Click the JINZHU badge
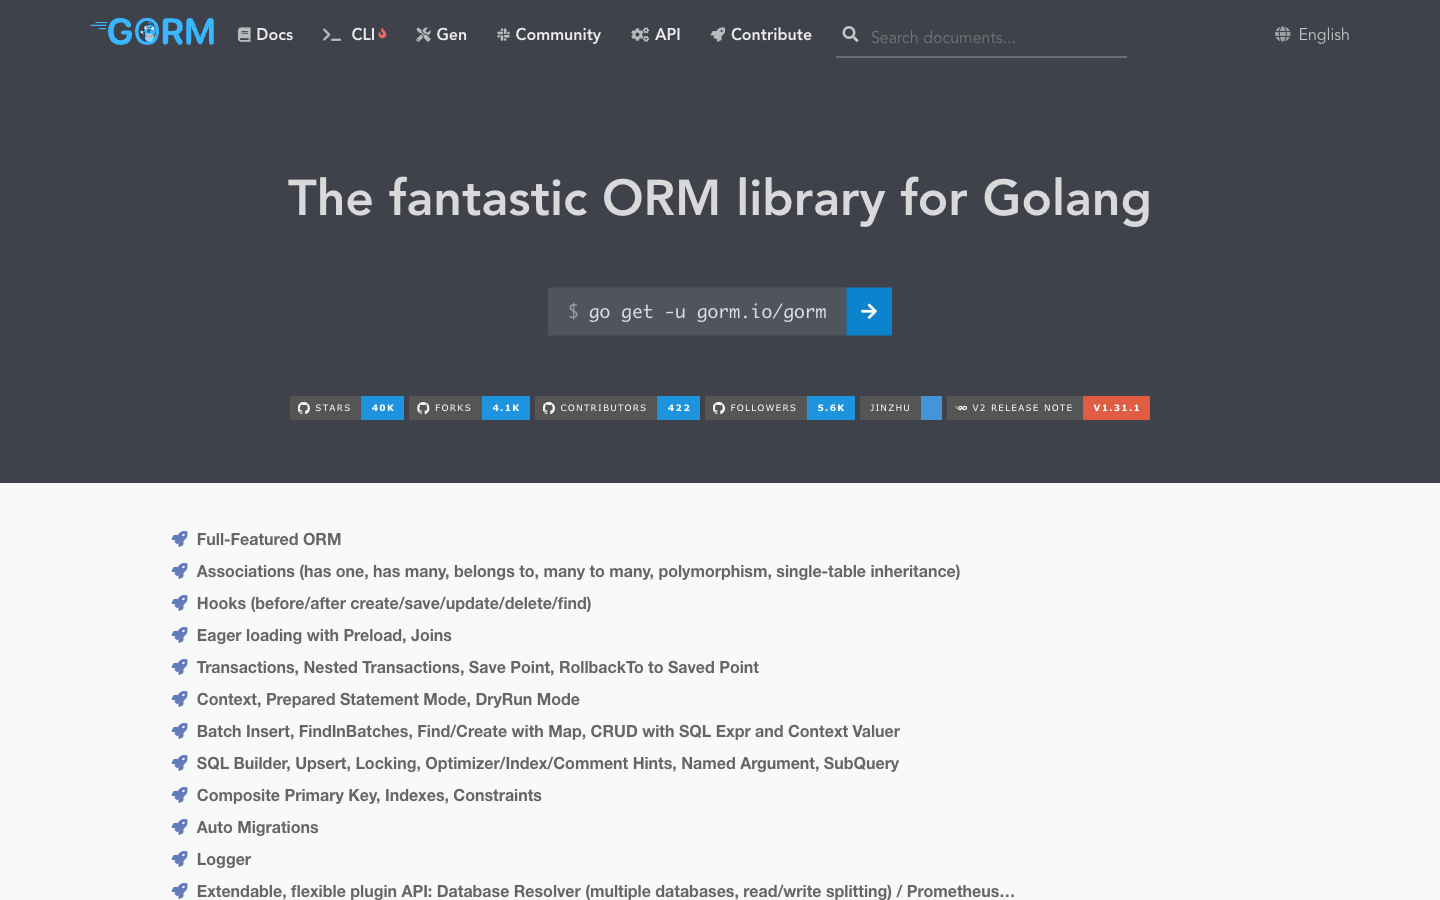The image size is (1440, 900). [900, 408]
